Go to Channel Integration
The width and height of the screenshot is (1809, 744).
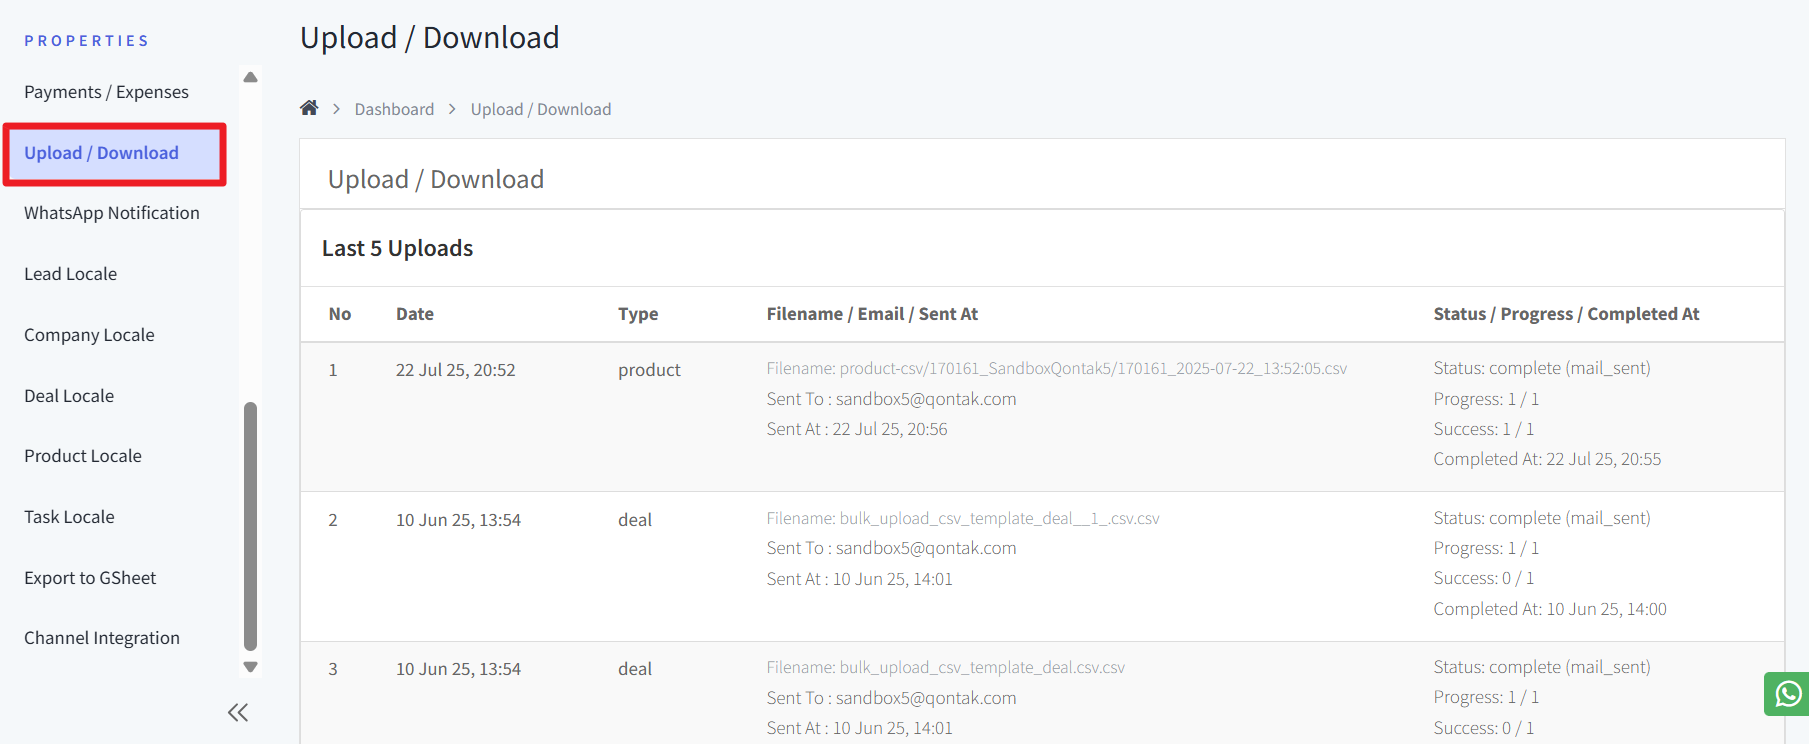[102, 638]
